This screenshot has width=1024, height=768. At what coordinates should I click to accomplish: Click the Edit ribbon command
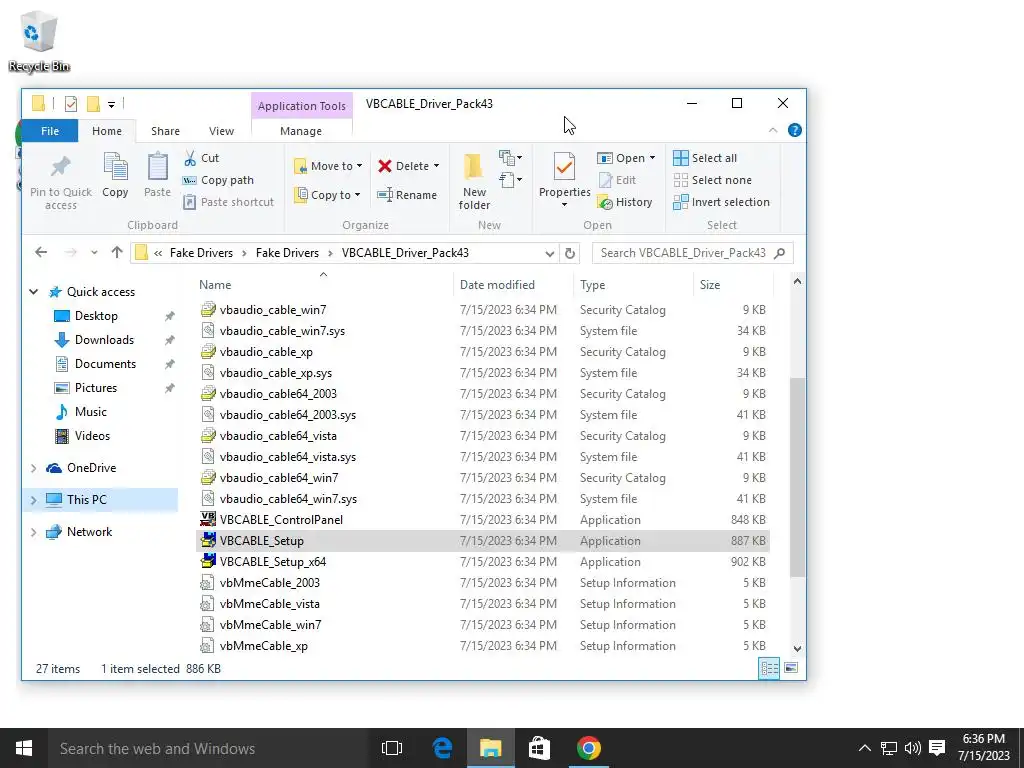(x=617, y=180)
